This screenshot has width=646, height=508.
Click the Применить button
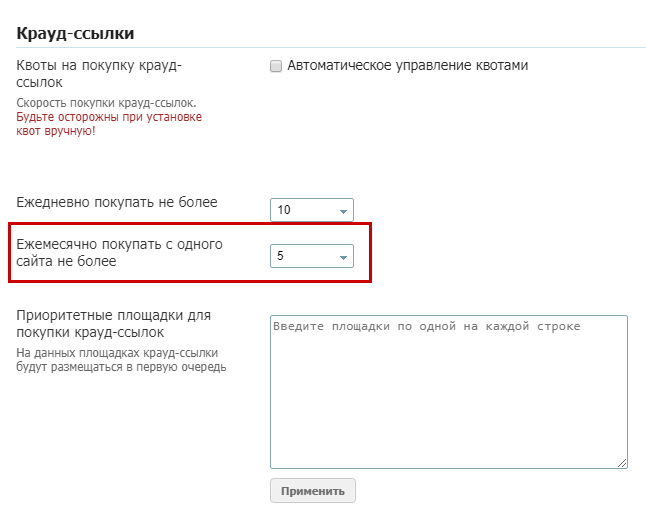click(x=313, y=491)
